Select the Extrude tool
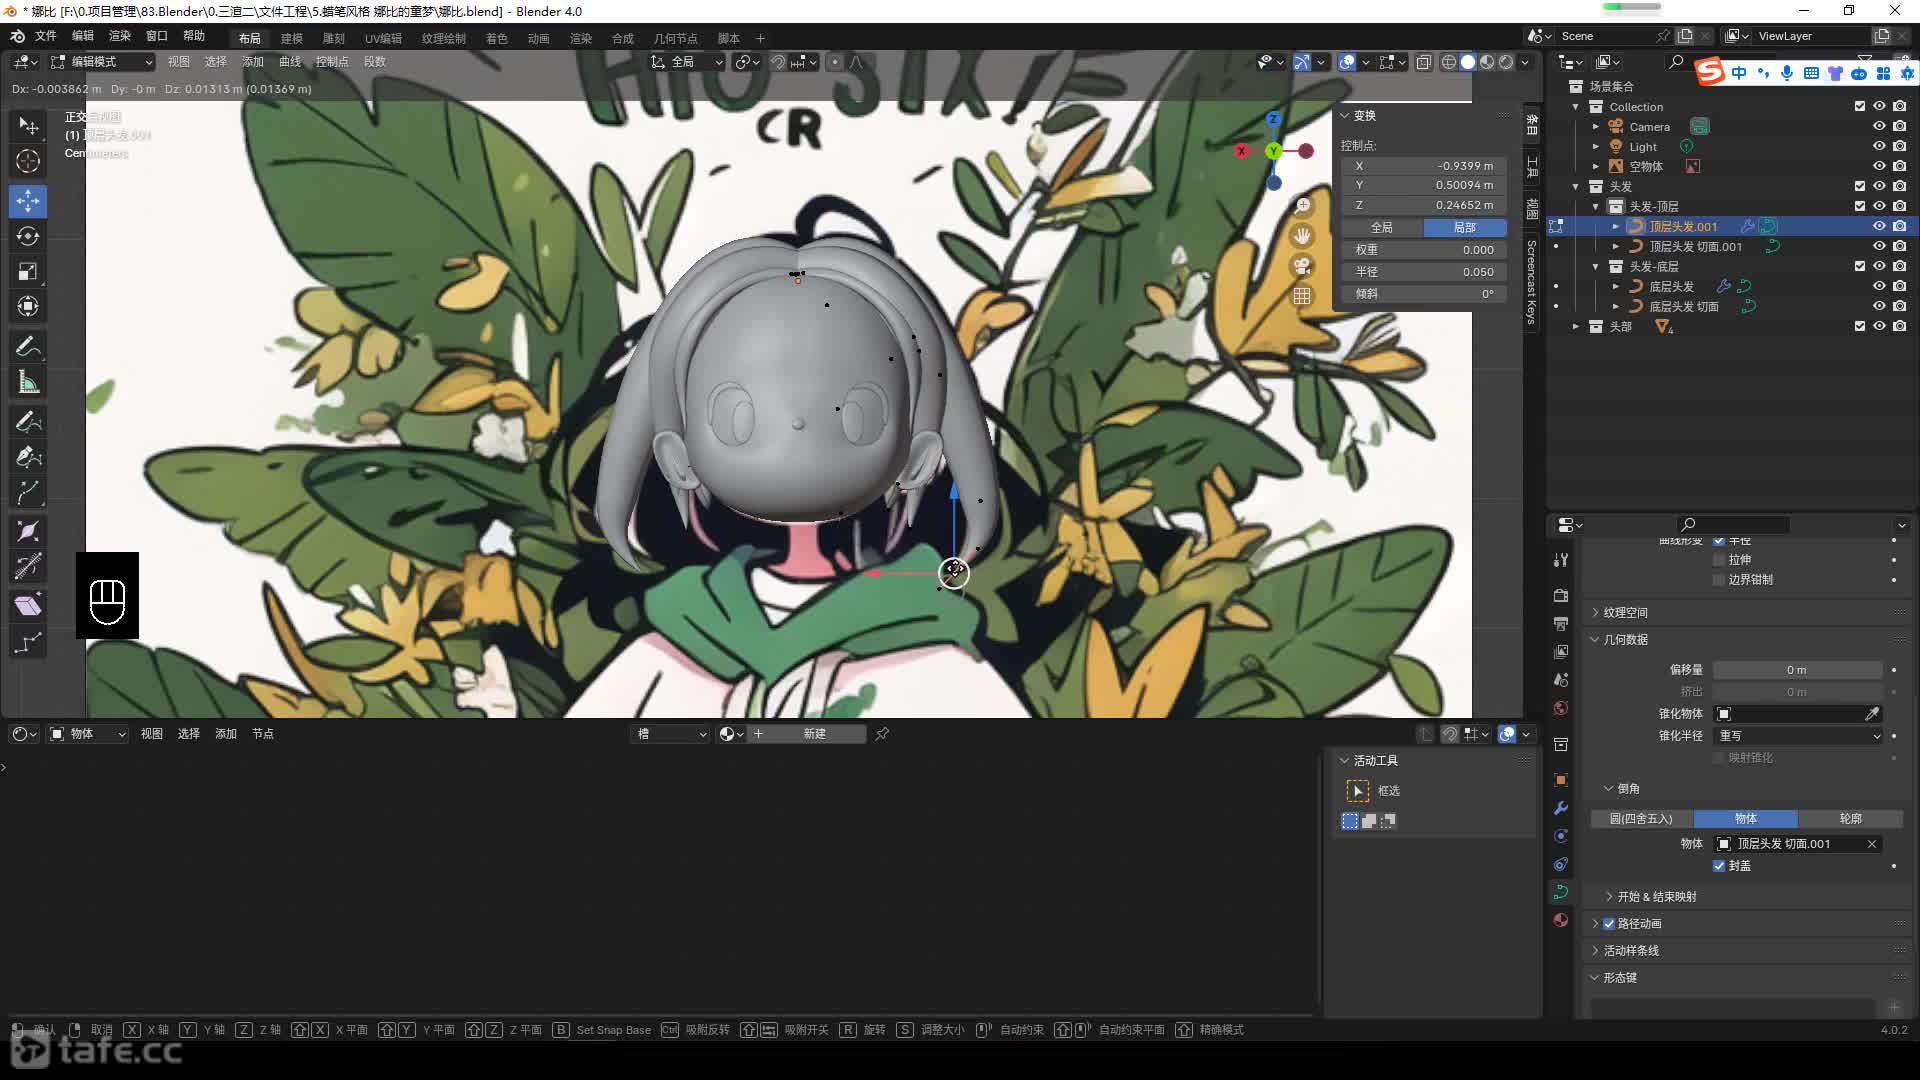The image size is (1920, 1080). tap(28, 492)
